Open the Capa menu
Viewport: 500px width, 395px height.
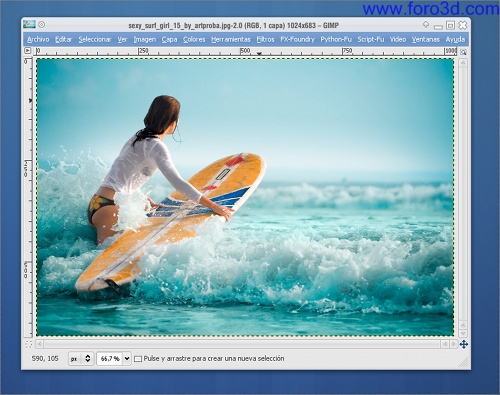[169, 39]
